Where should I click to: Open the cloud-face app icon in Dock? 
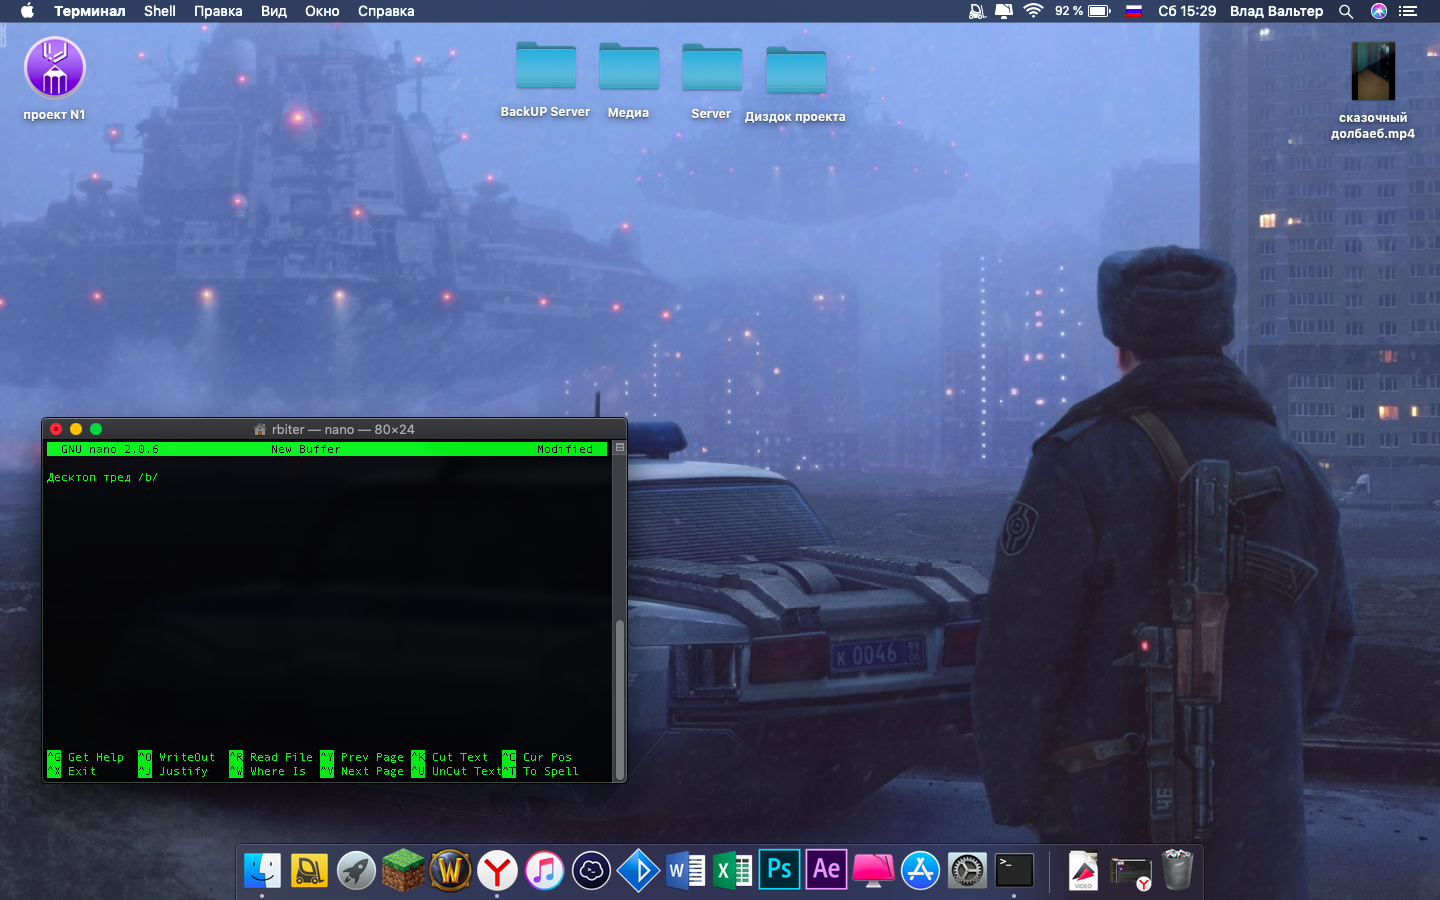coord(591,871)
